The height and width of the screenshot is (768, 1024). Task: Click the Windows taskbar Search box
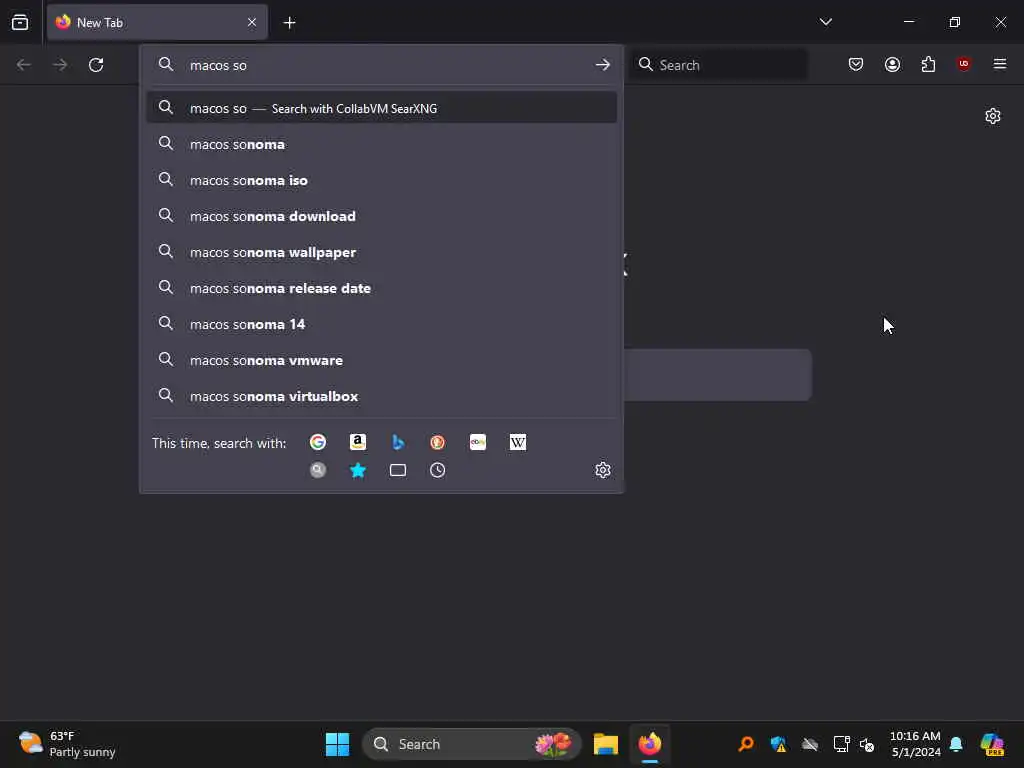(472, 744)
